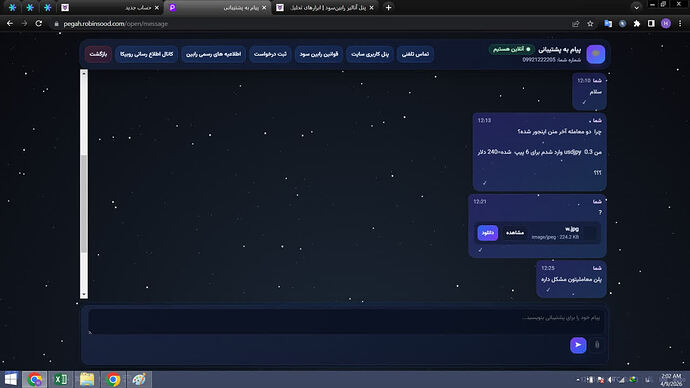Focus the support message text field
This screenshot has width=690, height=388.
345,321
